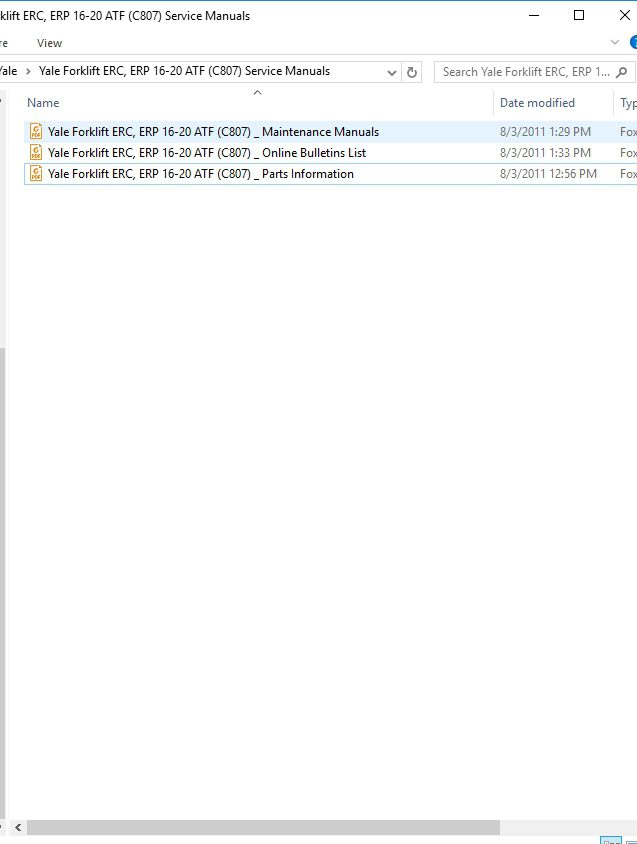Select the Parts Information file name

click(201, 174)
